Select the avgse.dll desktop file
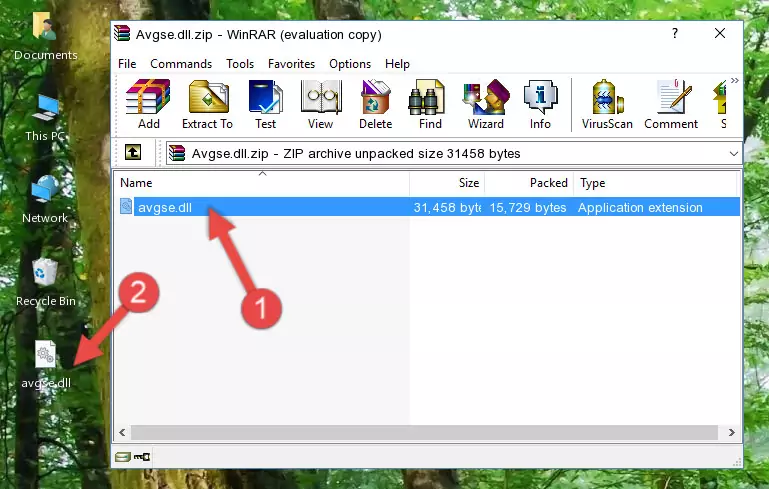The height and width of the screenshot is (489, 769). pyautogui.click(x=46, y=365)
